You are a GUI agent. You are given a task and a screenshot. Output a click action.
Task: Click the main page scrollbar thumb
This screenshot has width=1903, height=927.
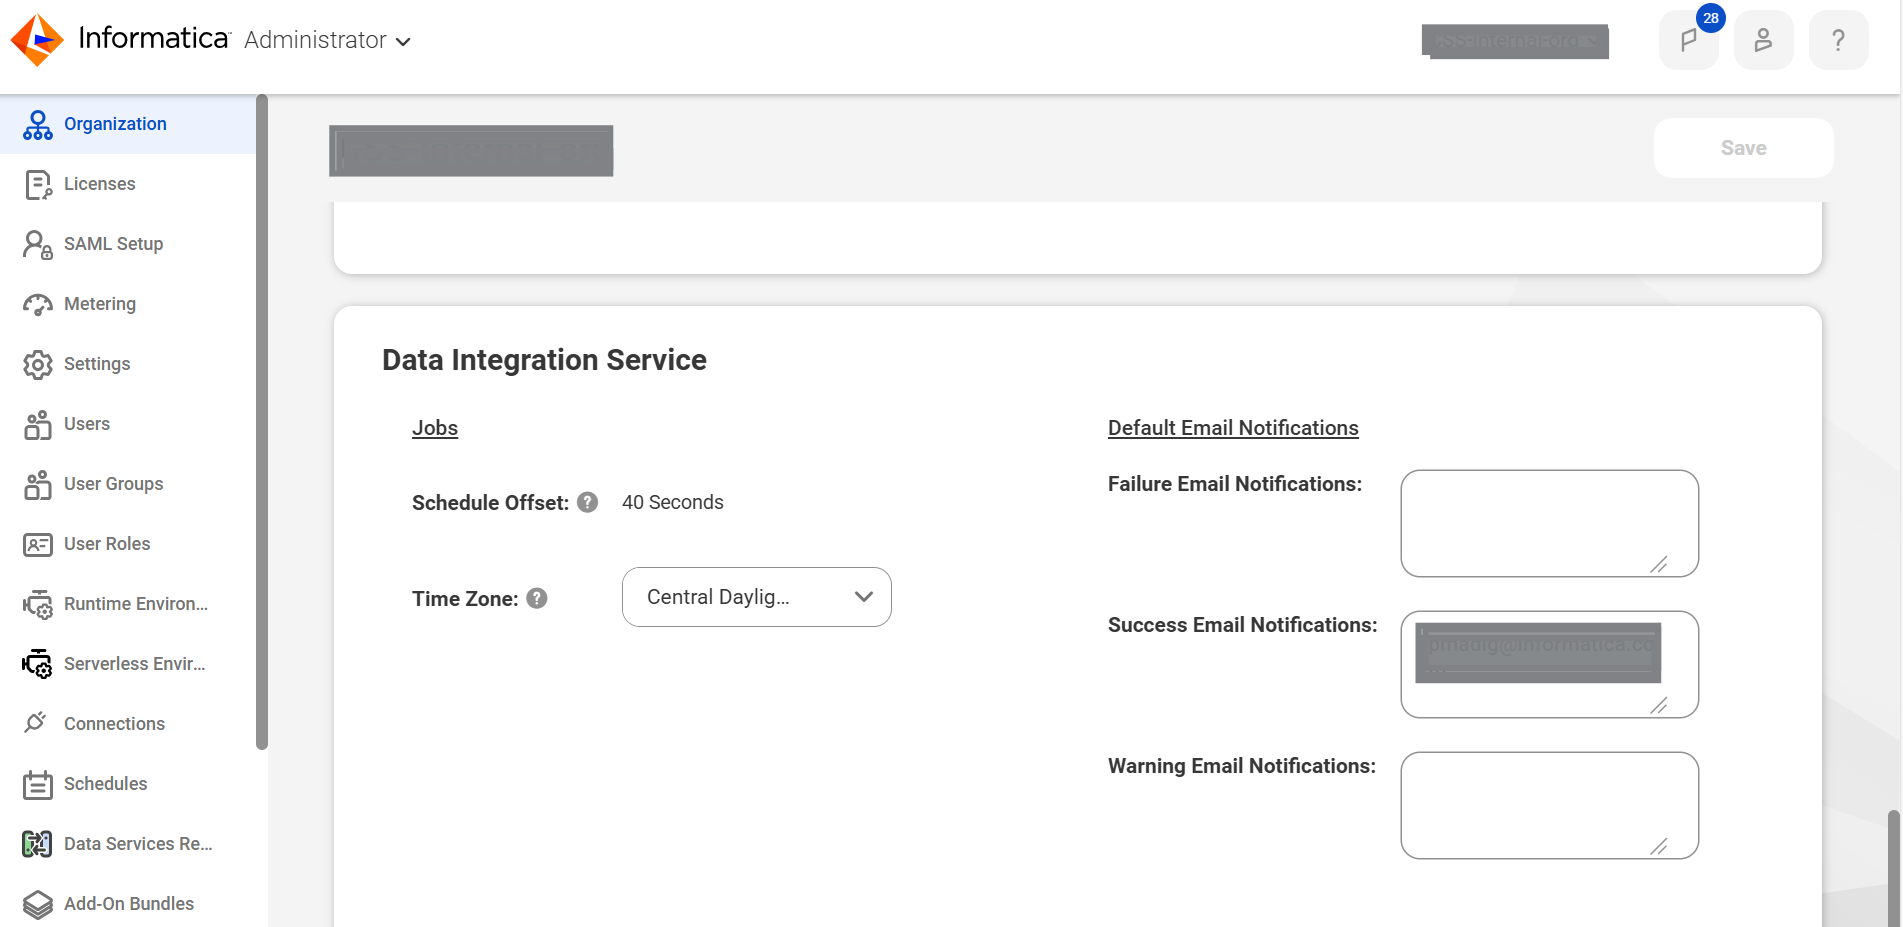(1893, 868)
